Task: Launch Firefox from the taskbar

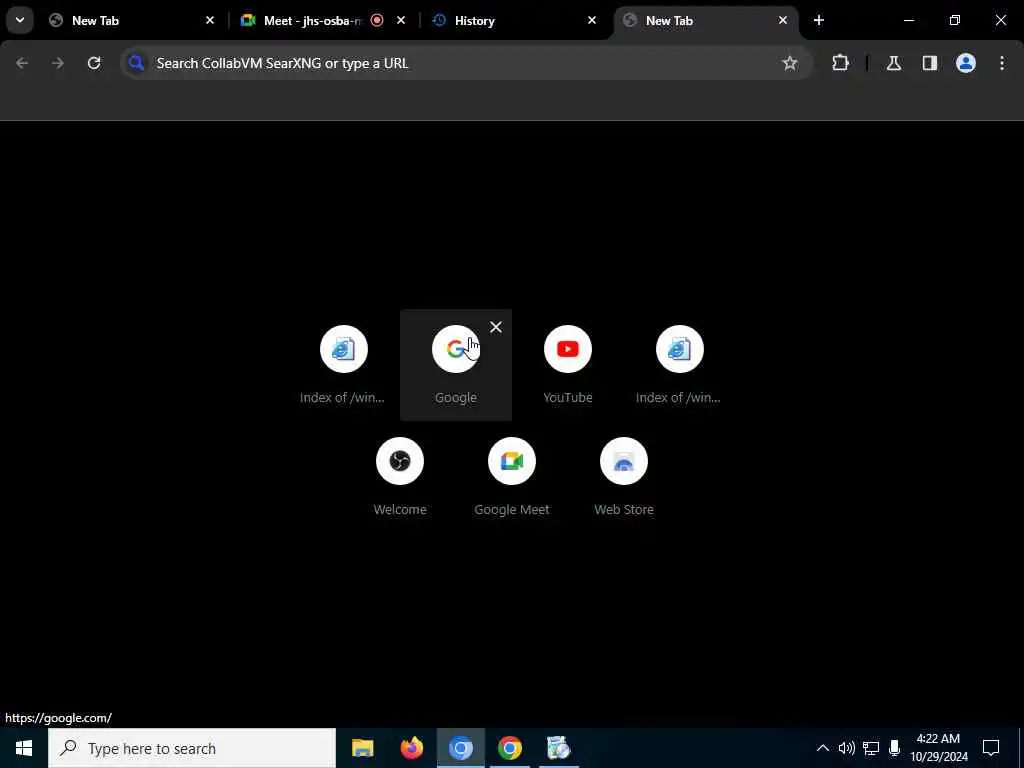Action: point(411,748)
